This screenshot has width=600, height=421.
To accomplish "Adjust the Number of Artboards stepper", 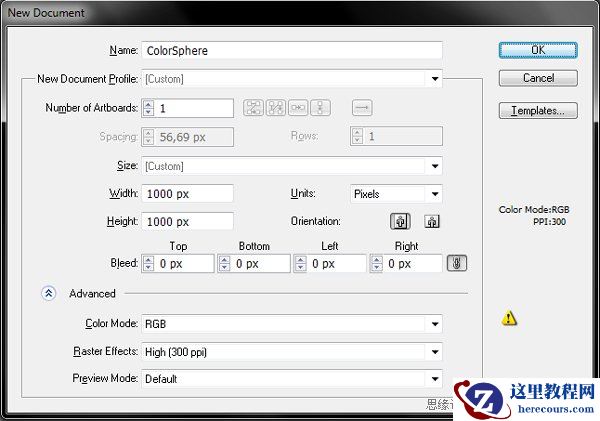I will pyautogui.click(x=148, y=108).
